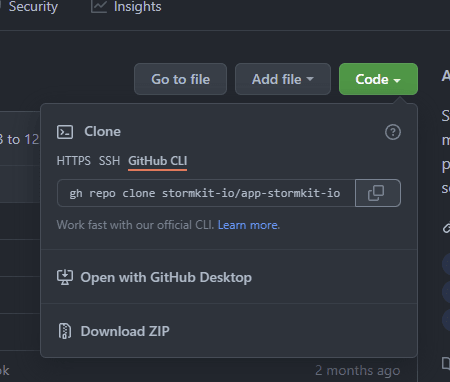Click the gh repo clone command field

(206, 193)
